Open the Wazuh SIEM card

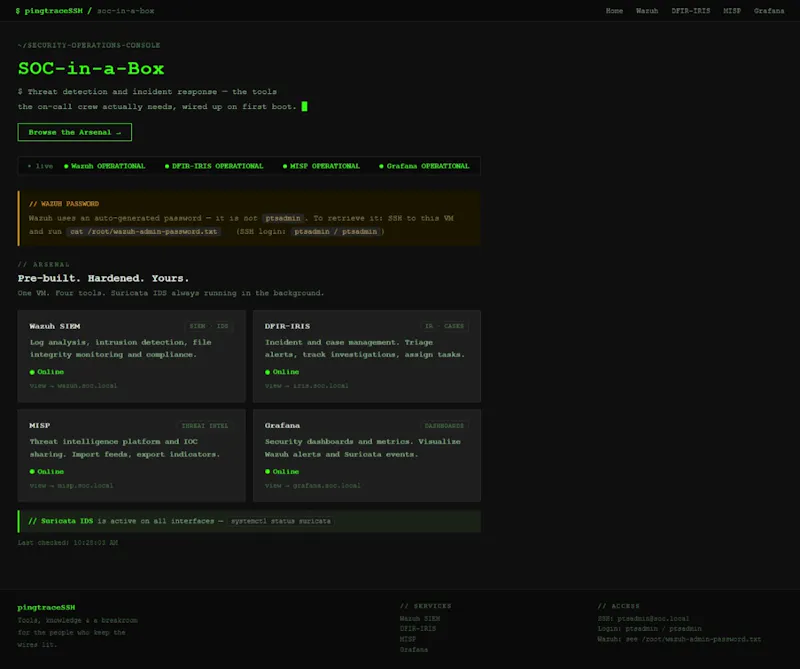click(x=132, y=356)
